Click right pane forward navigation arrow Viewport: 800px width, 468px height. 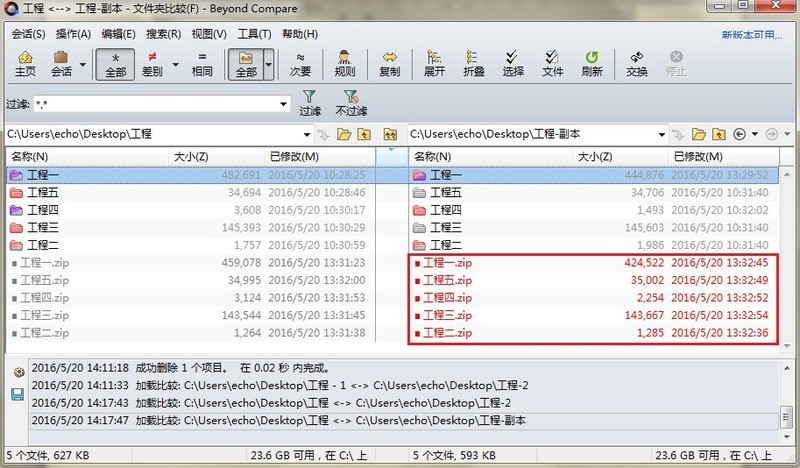(772, 134)
